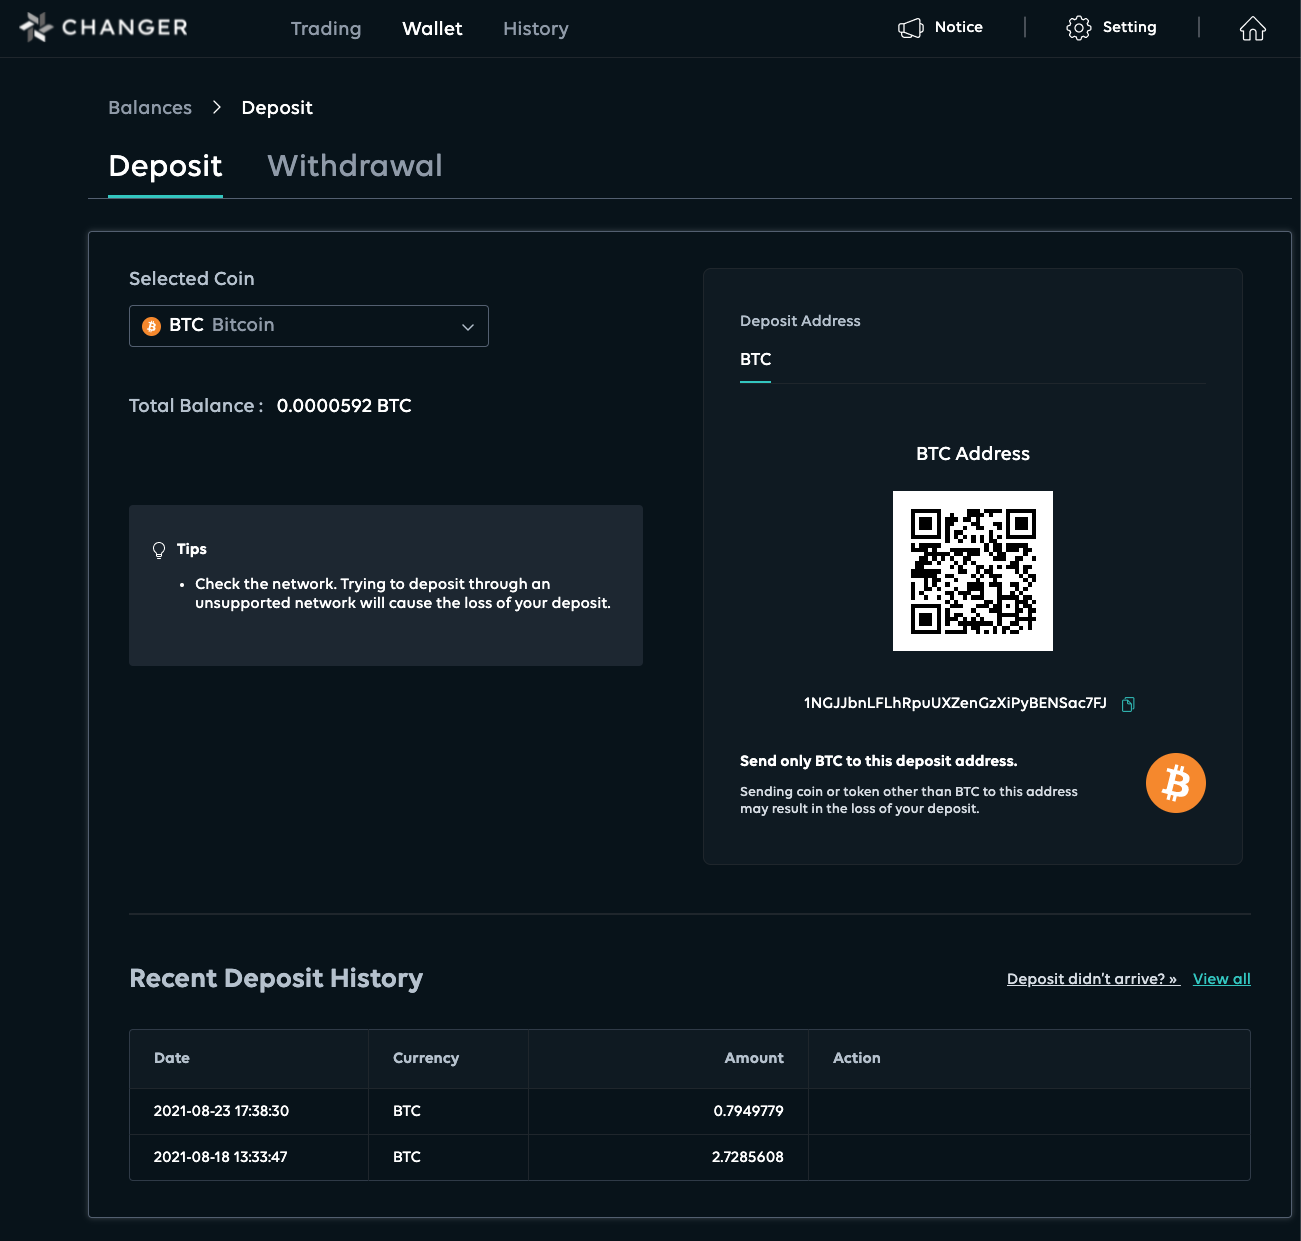The width and height of the screenshot is (1301, 1241).
Task: Select the 2021-08-18 13:33:47 deposit row
Action: pyautogui.click(x=690, y=1157)
